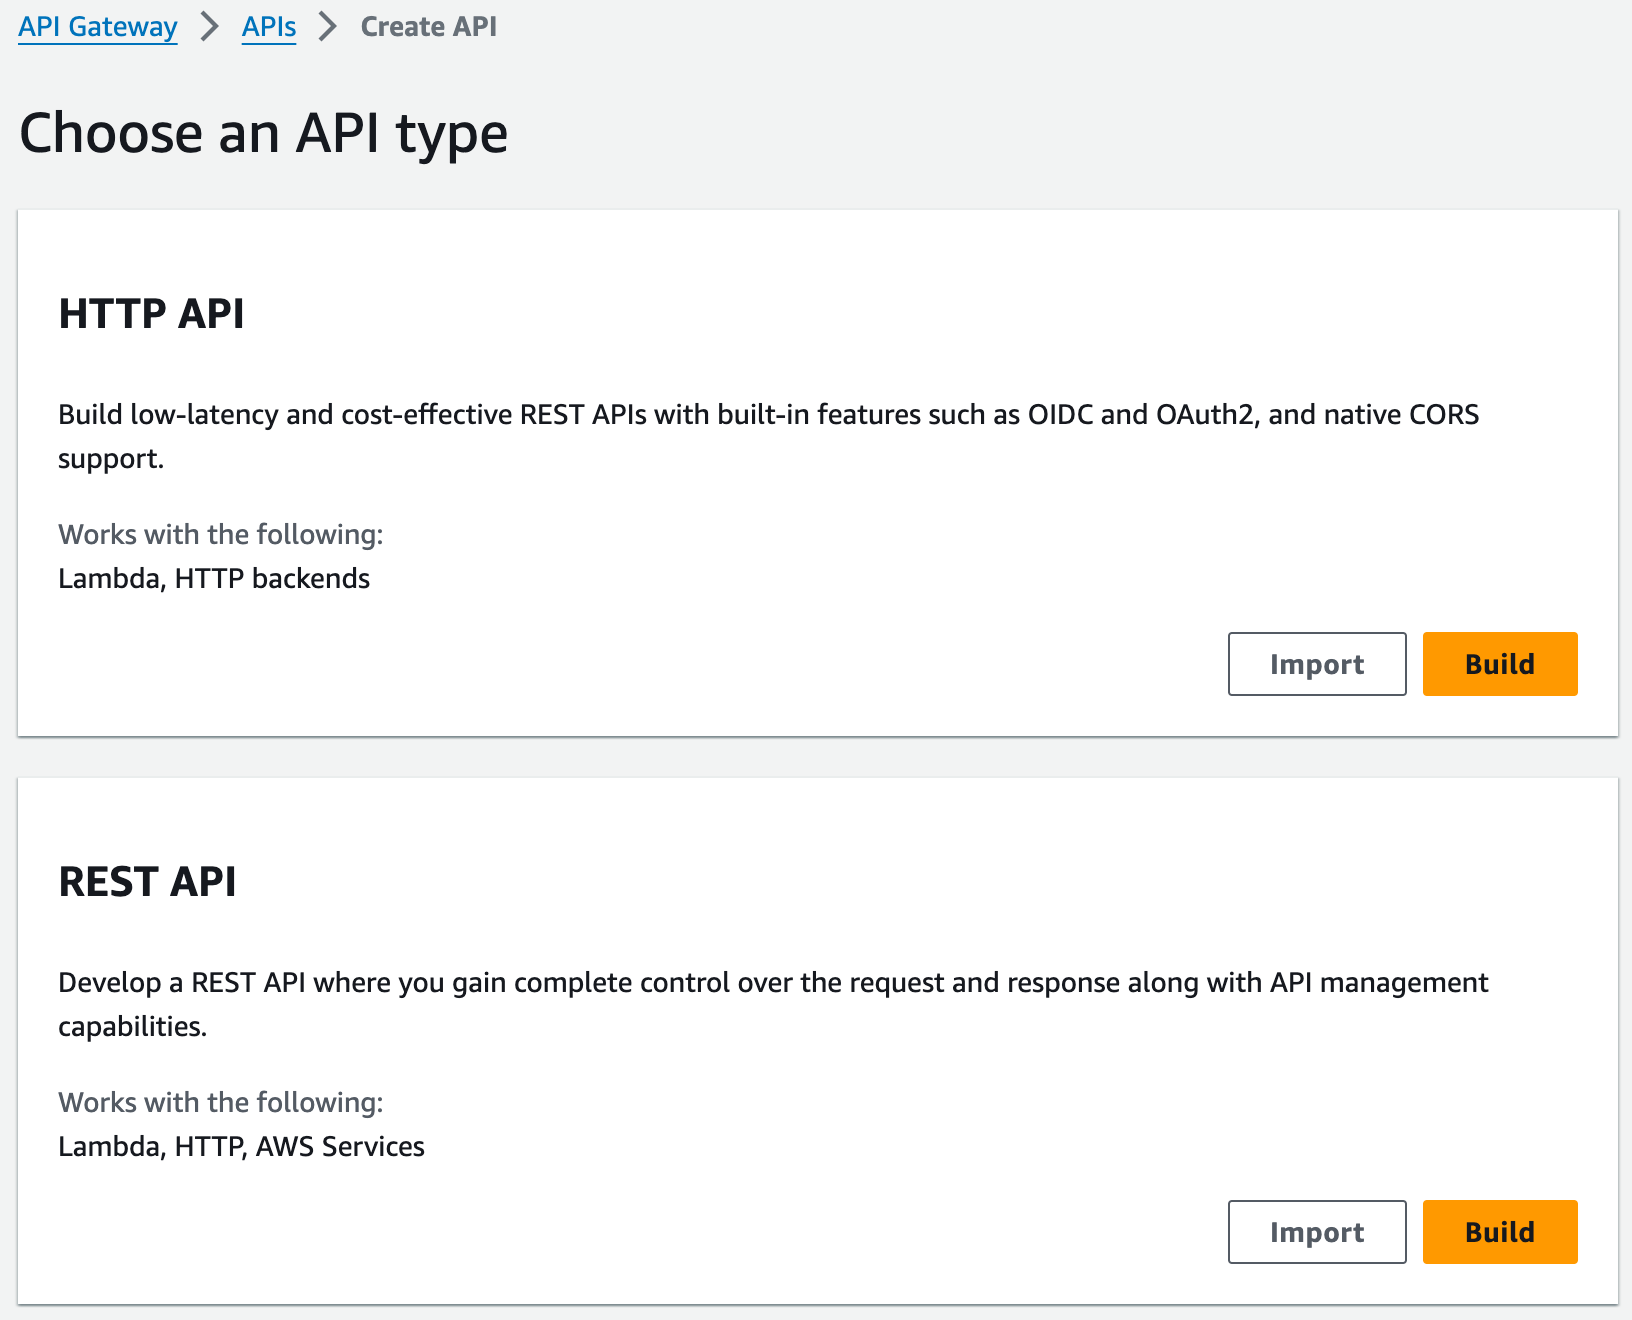
Task: Click the 'Lambda, HTTP backends' text
Action: click(214, 579)
